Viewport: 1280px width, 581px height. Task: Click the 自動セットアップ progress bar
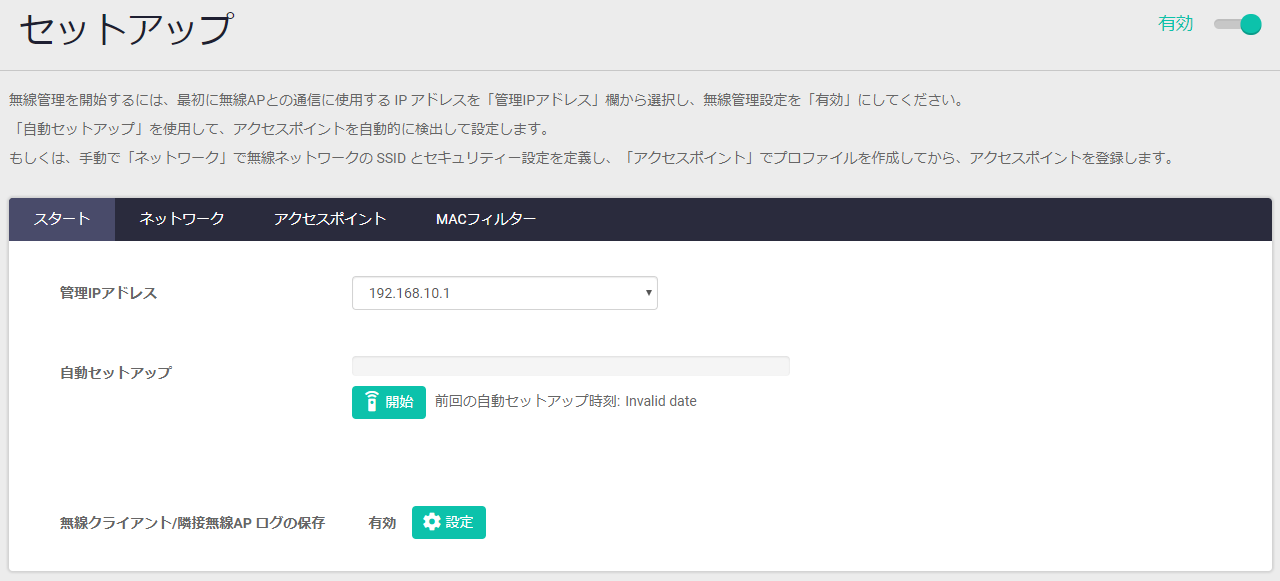(570, 366)
